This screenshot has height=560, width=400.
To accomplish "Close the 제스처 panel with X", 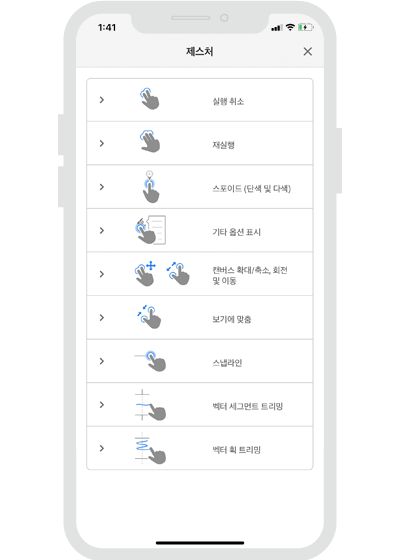I will tap(308, 51).
